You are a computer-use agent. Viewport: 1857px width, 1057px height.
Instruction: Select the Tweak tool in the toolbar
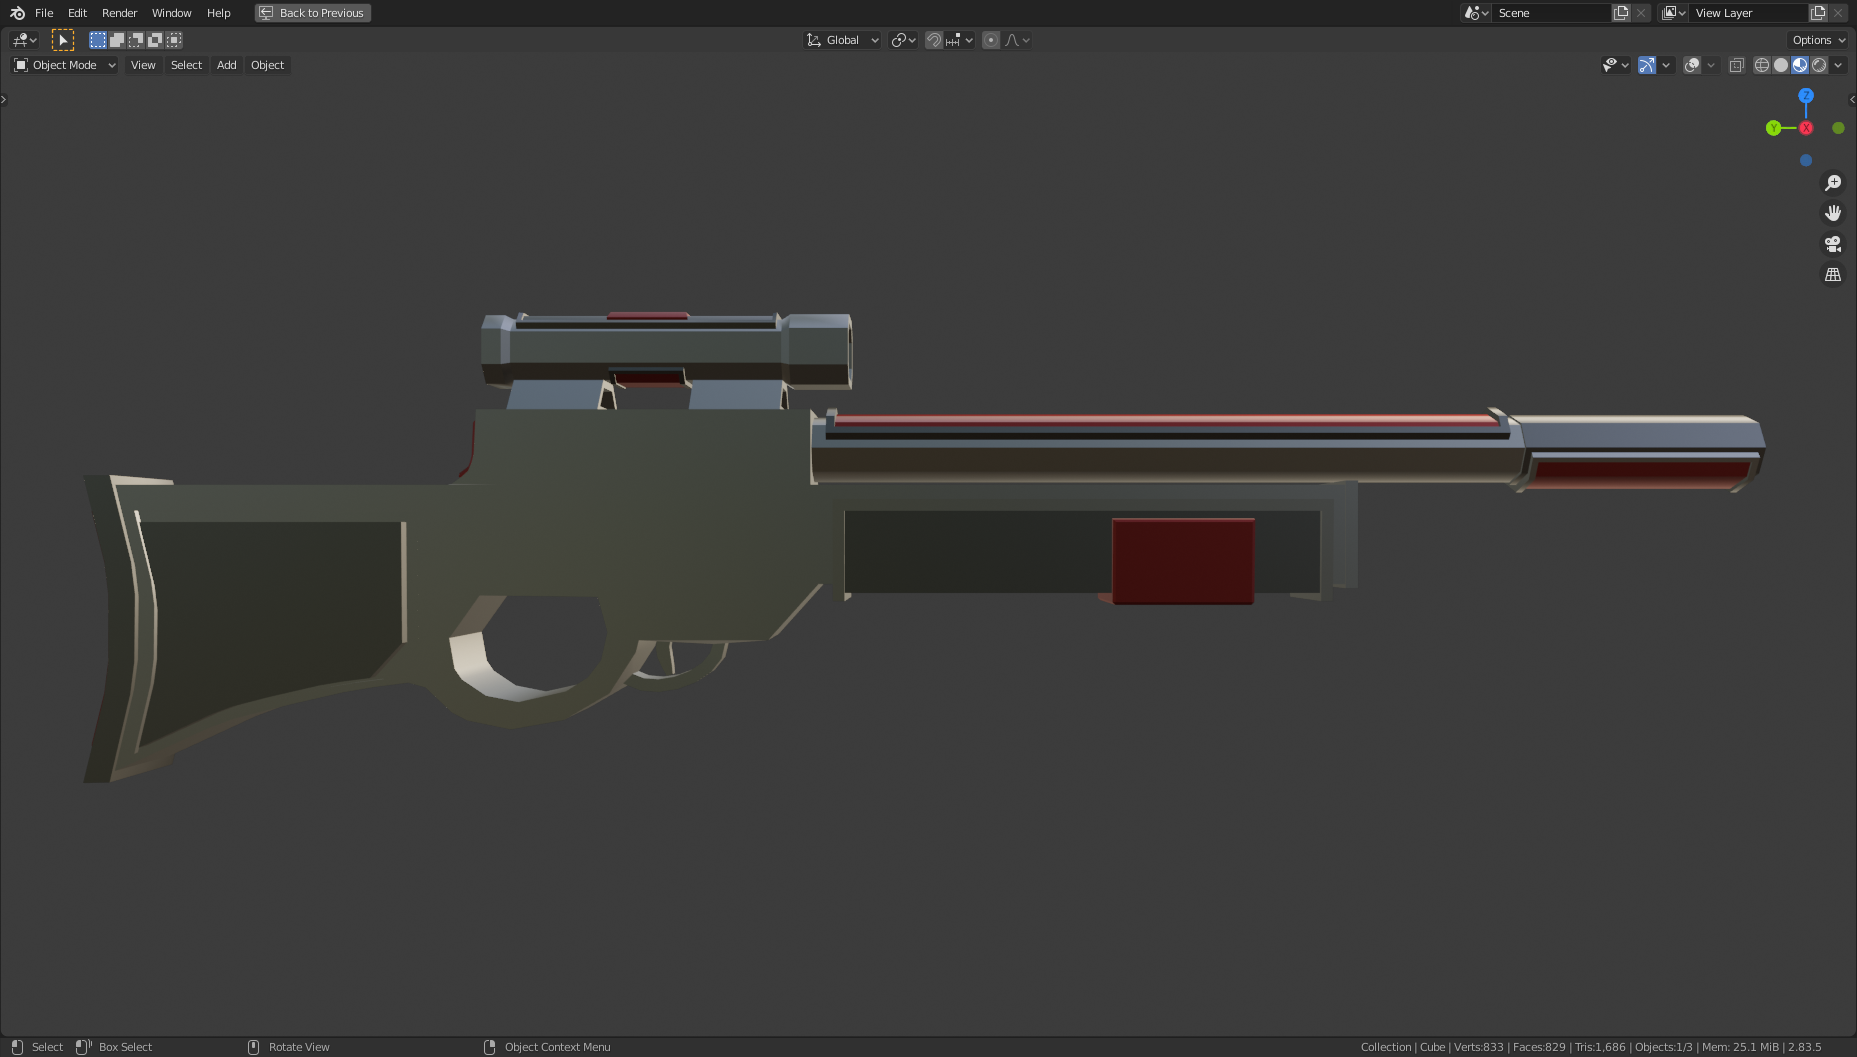click(63, 40)
